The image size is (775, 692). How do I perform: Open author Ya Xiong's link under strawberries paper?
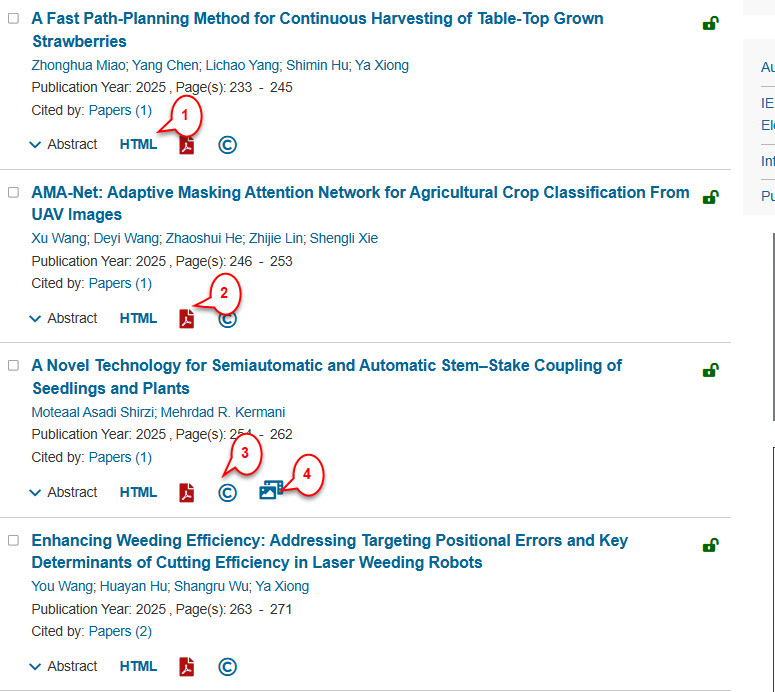(382, 65)
